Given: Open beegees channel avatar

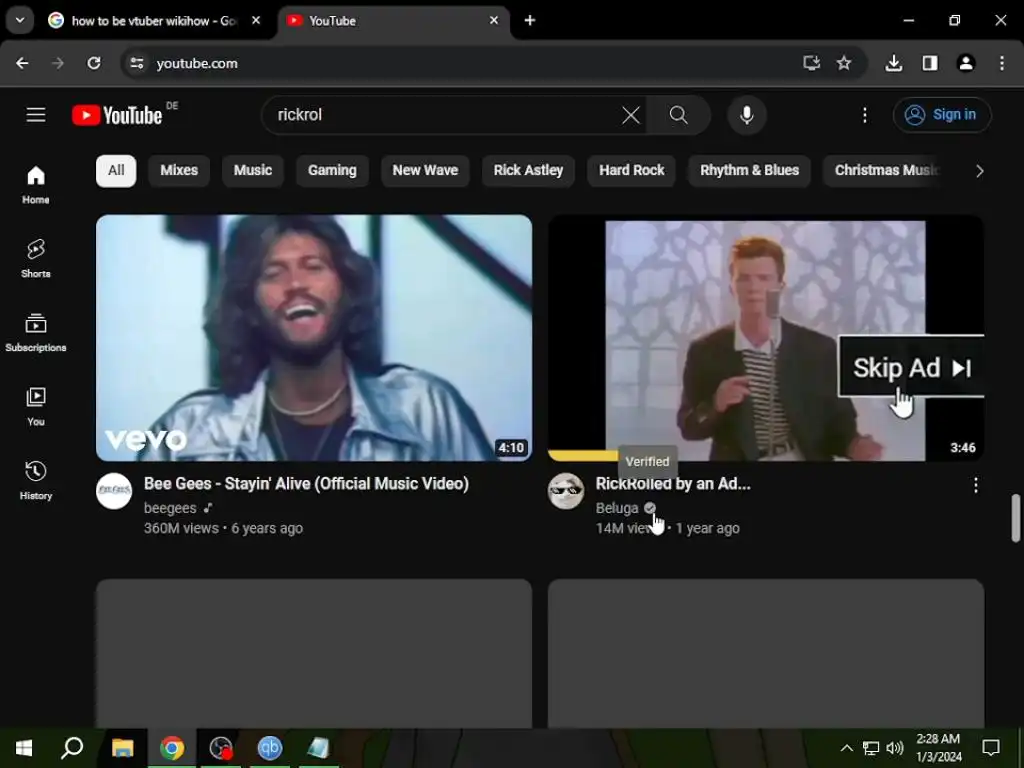Looking at the screenshot, I should (114, 491).
